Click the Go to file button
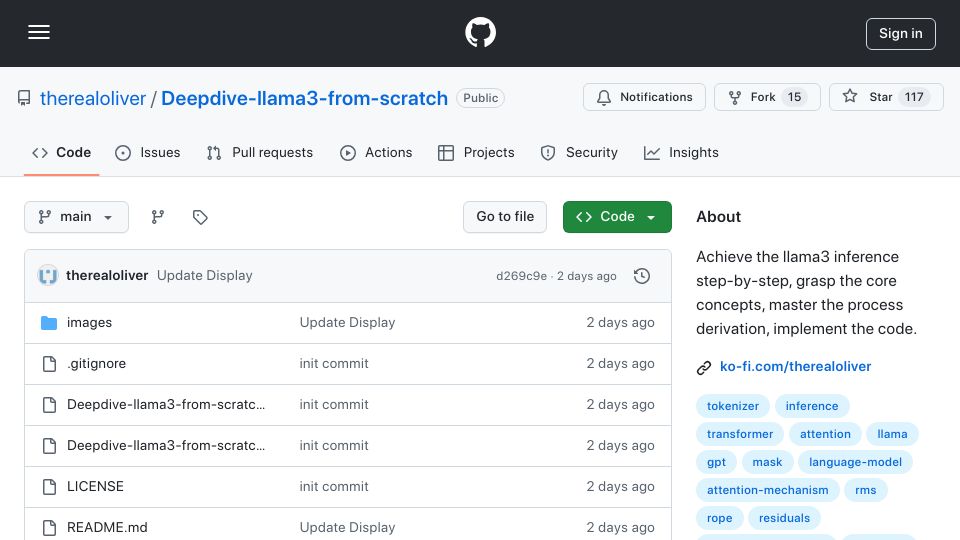The width and height of the screenshot is (960, 540). pyautogui.click(x=505, y=217)
